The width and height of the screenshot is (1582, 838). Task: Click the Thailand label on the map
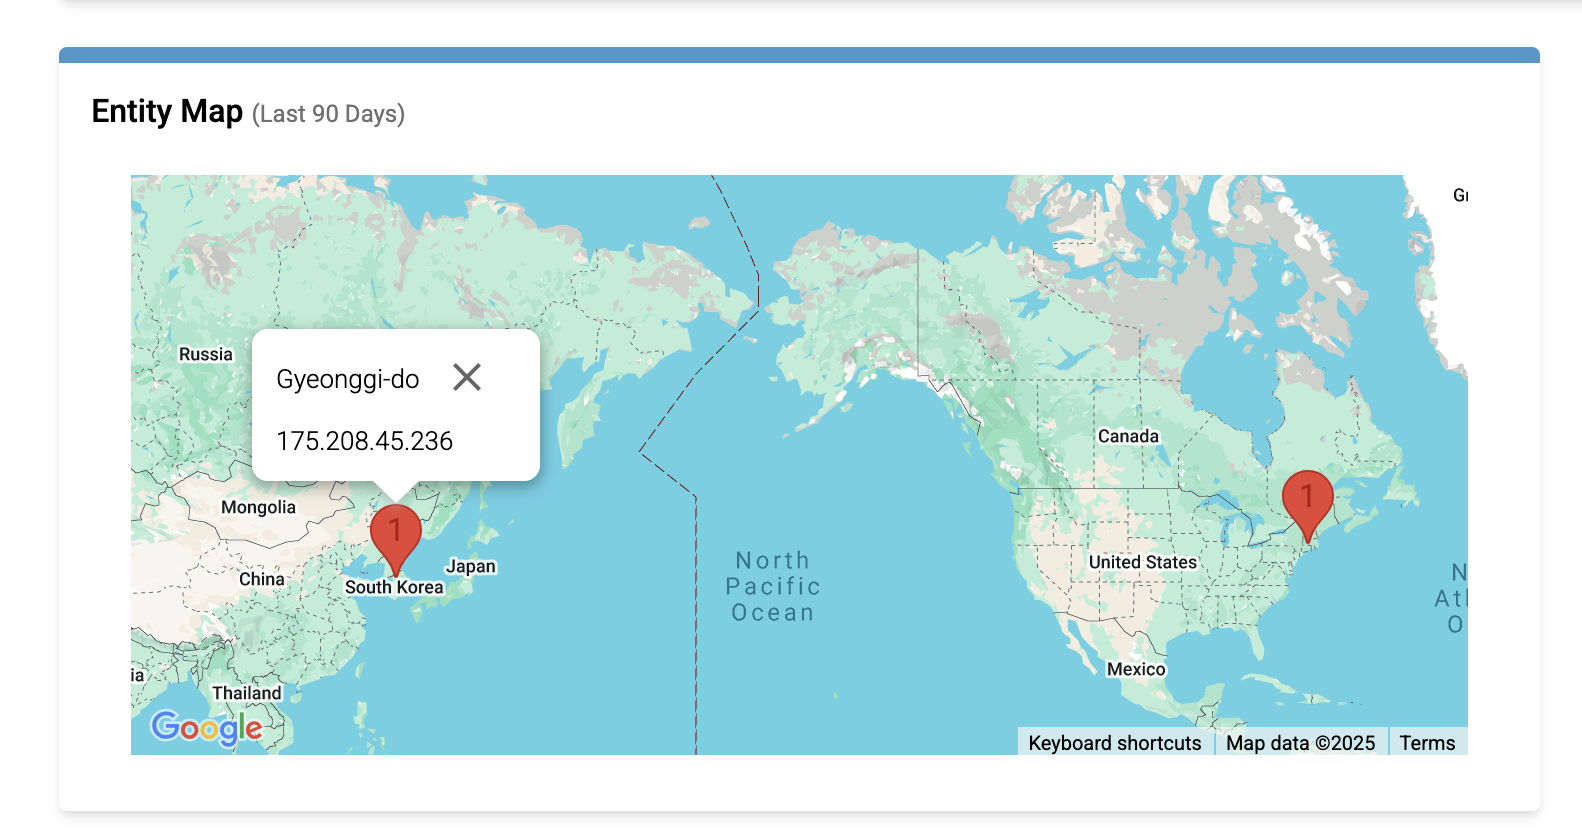(x=246, y=693)
